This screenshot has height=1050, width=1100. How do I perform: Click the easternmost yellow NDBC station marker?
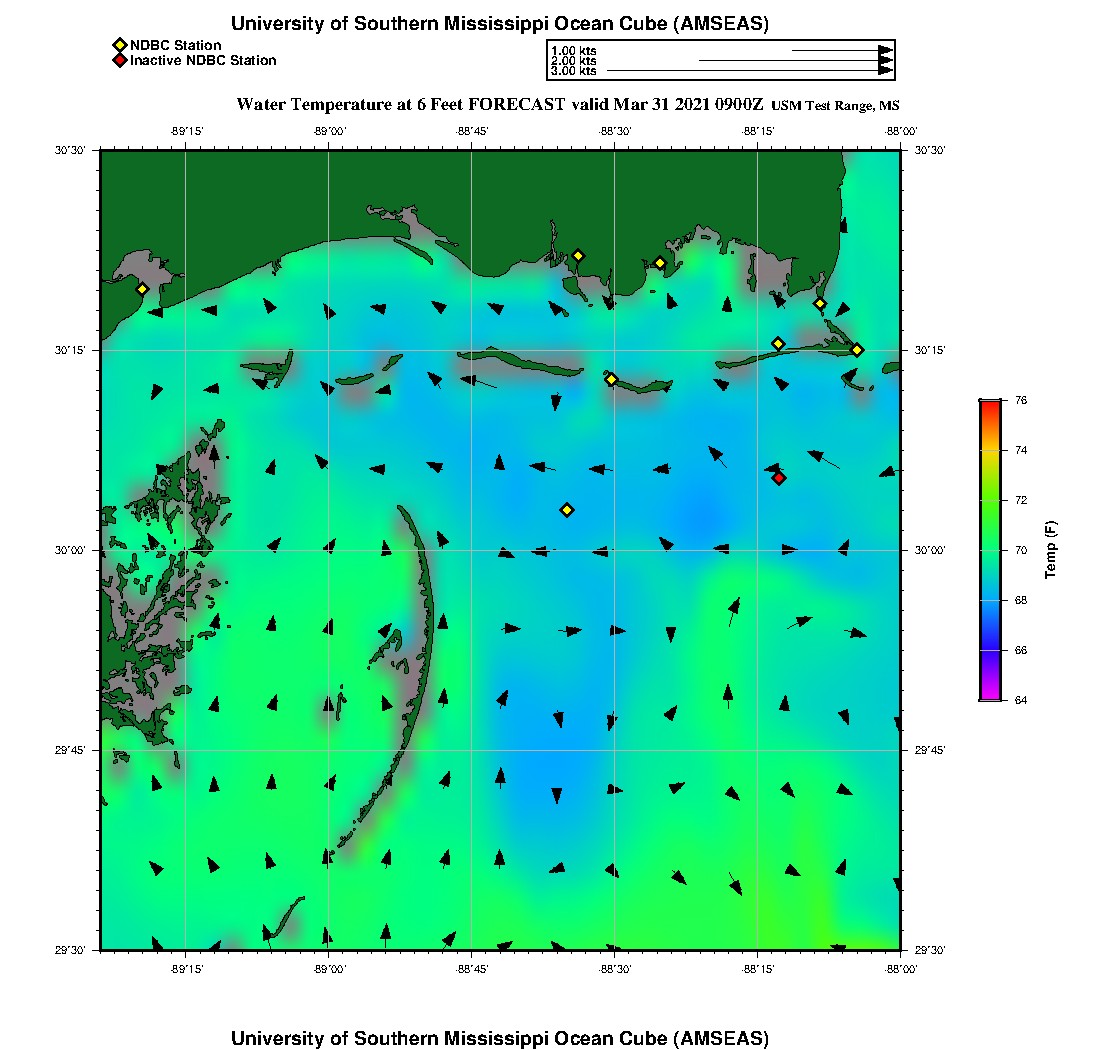tap(857, 349)
